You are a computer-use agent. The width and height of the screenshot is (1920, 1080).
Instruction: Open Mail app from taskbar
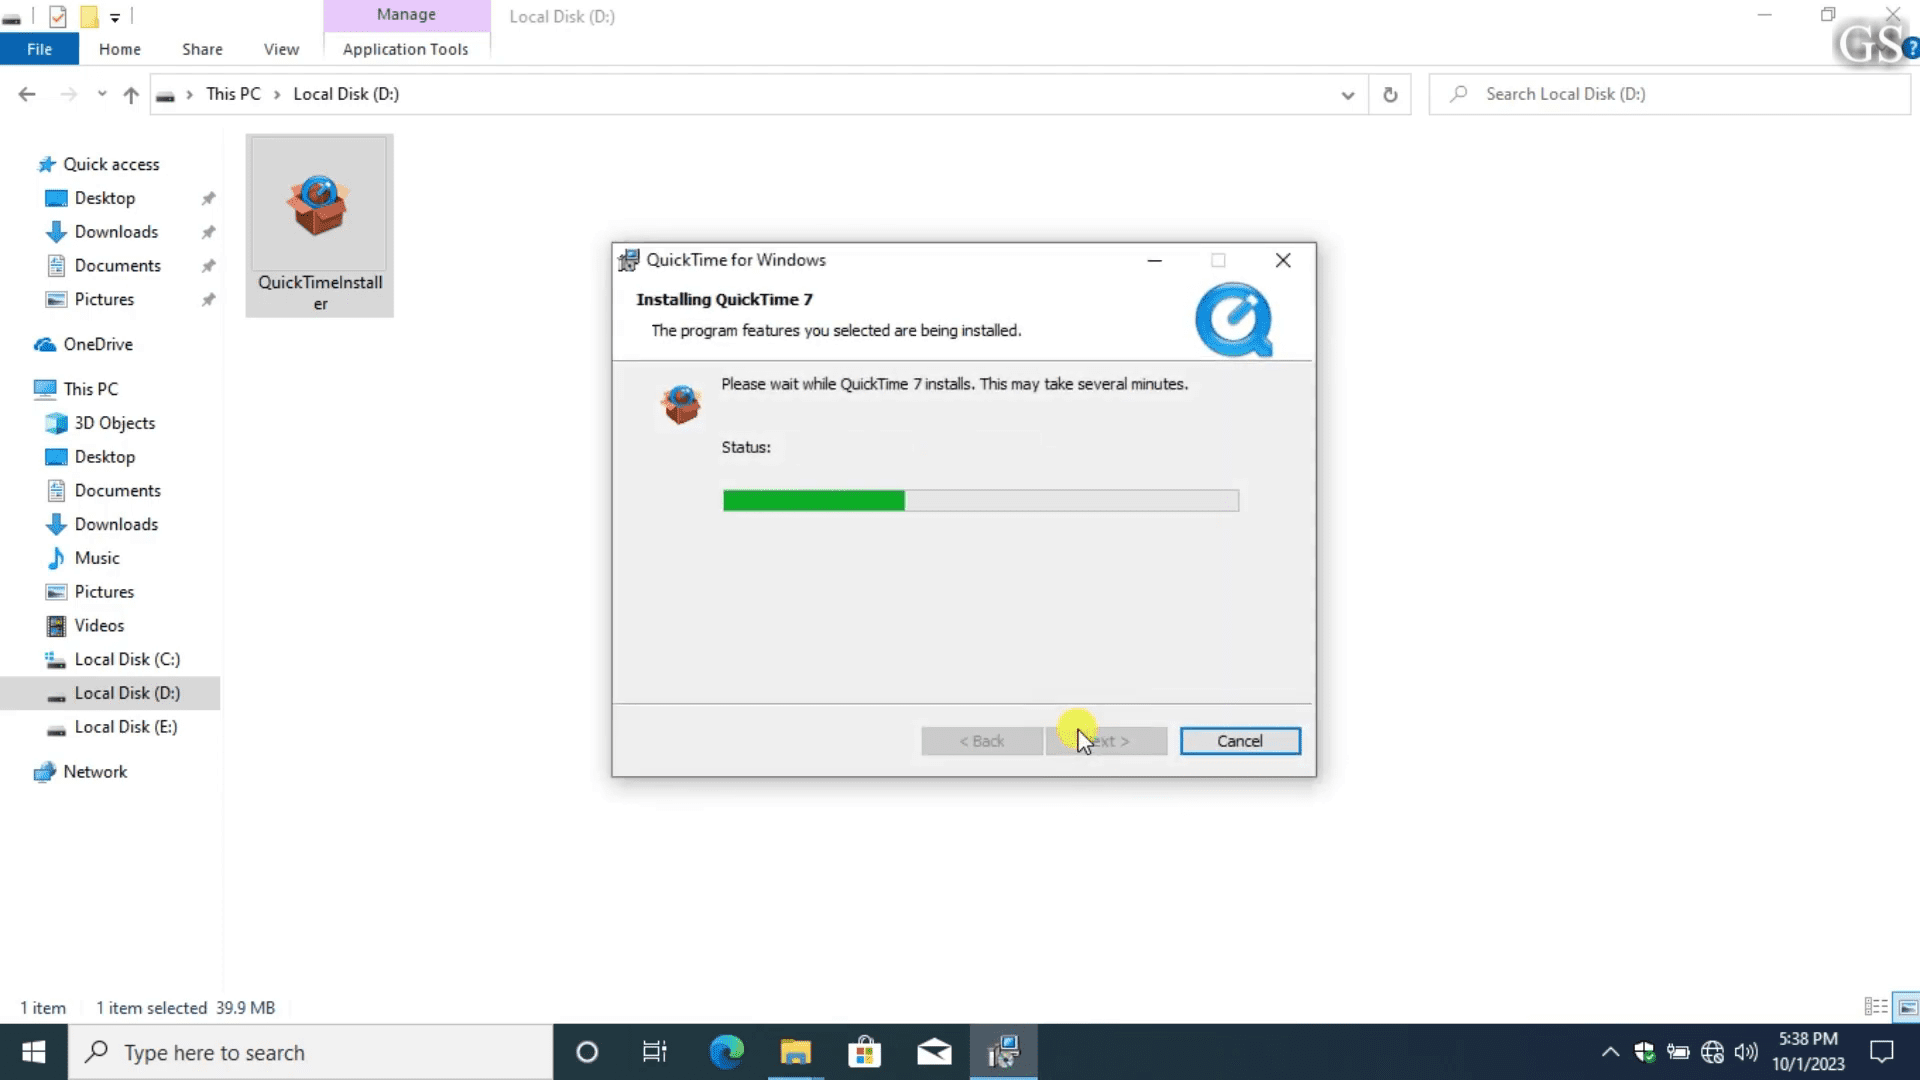tap(934, 1052)
